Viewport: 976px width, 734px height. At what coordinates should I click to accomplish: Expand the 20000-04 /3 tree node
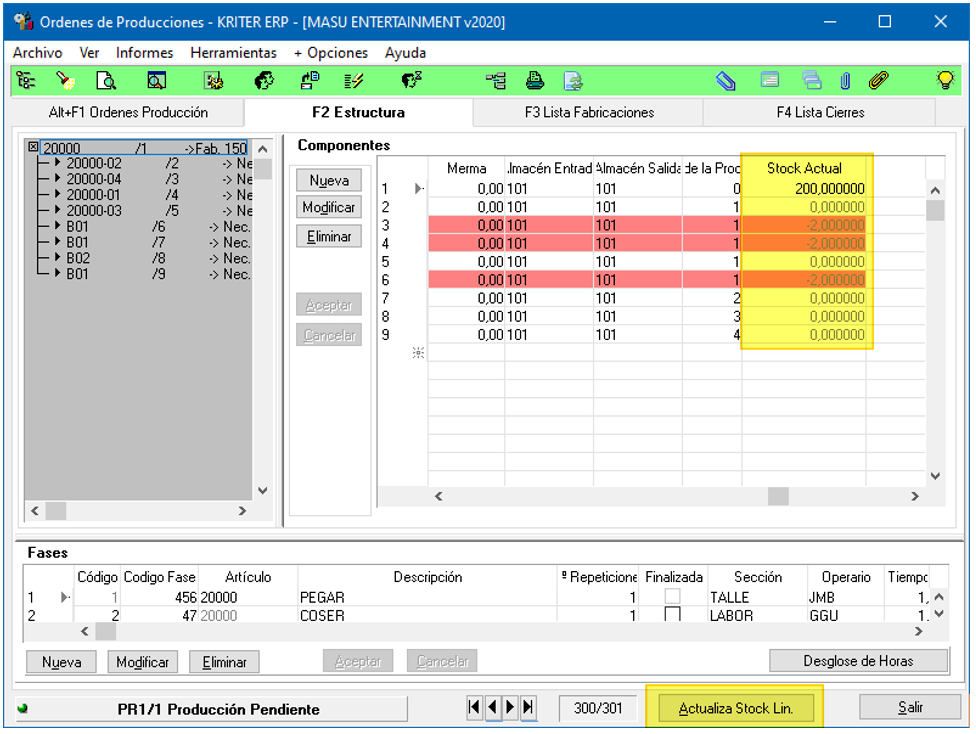tap(57, 178)
